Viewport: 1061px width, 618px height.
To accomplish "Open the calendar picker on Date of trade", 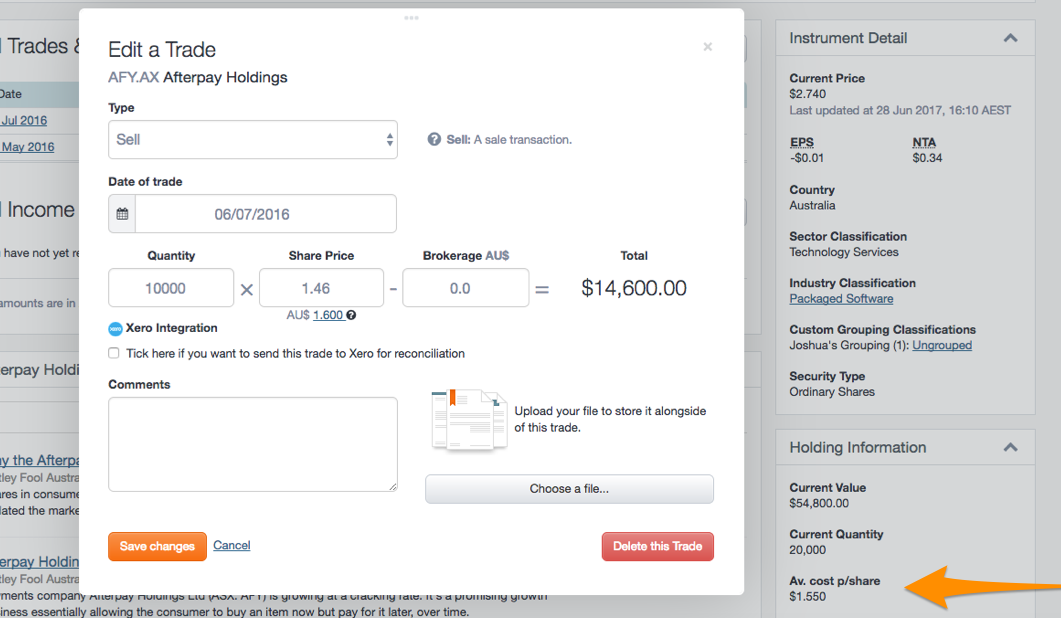I will tap(121, 213).
